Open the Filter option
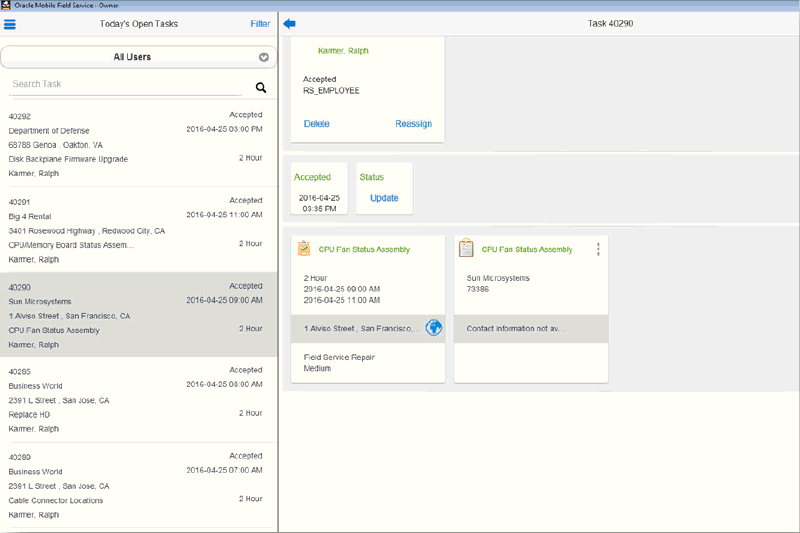Viewport: 800px width, 533px height. 260,24
